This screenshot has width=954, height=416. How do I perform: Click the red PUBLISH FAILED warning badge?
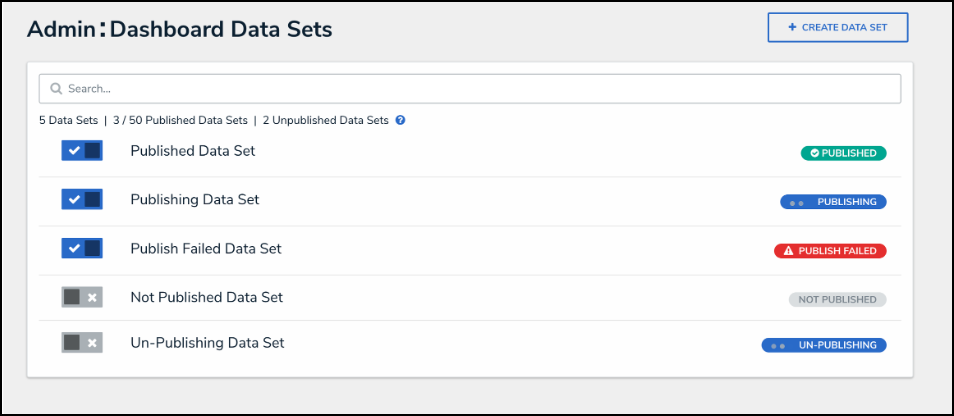click(x=830, y=251)
